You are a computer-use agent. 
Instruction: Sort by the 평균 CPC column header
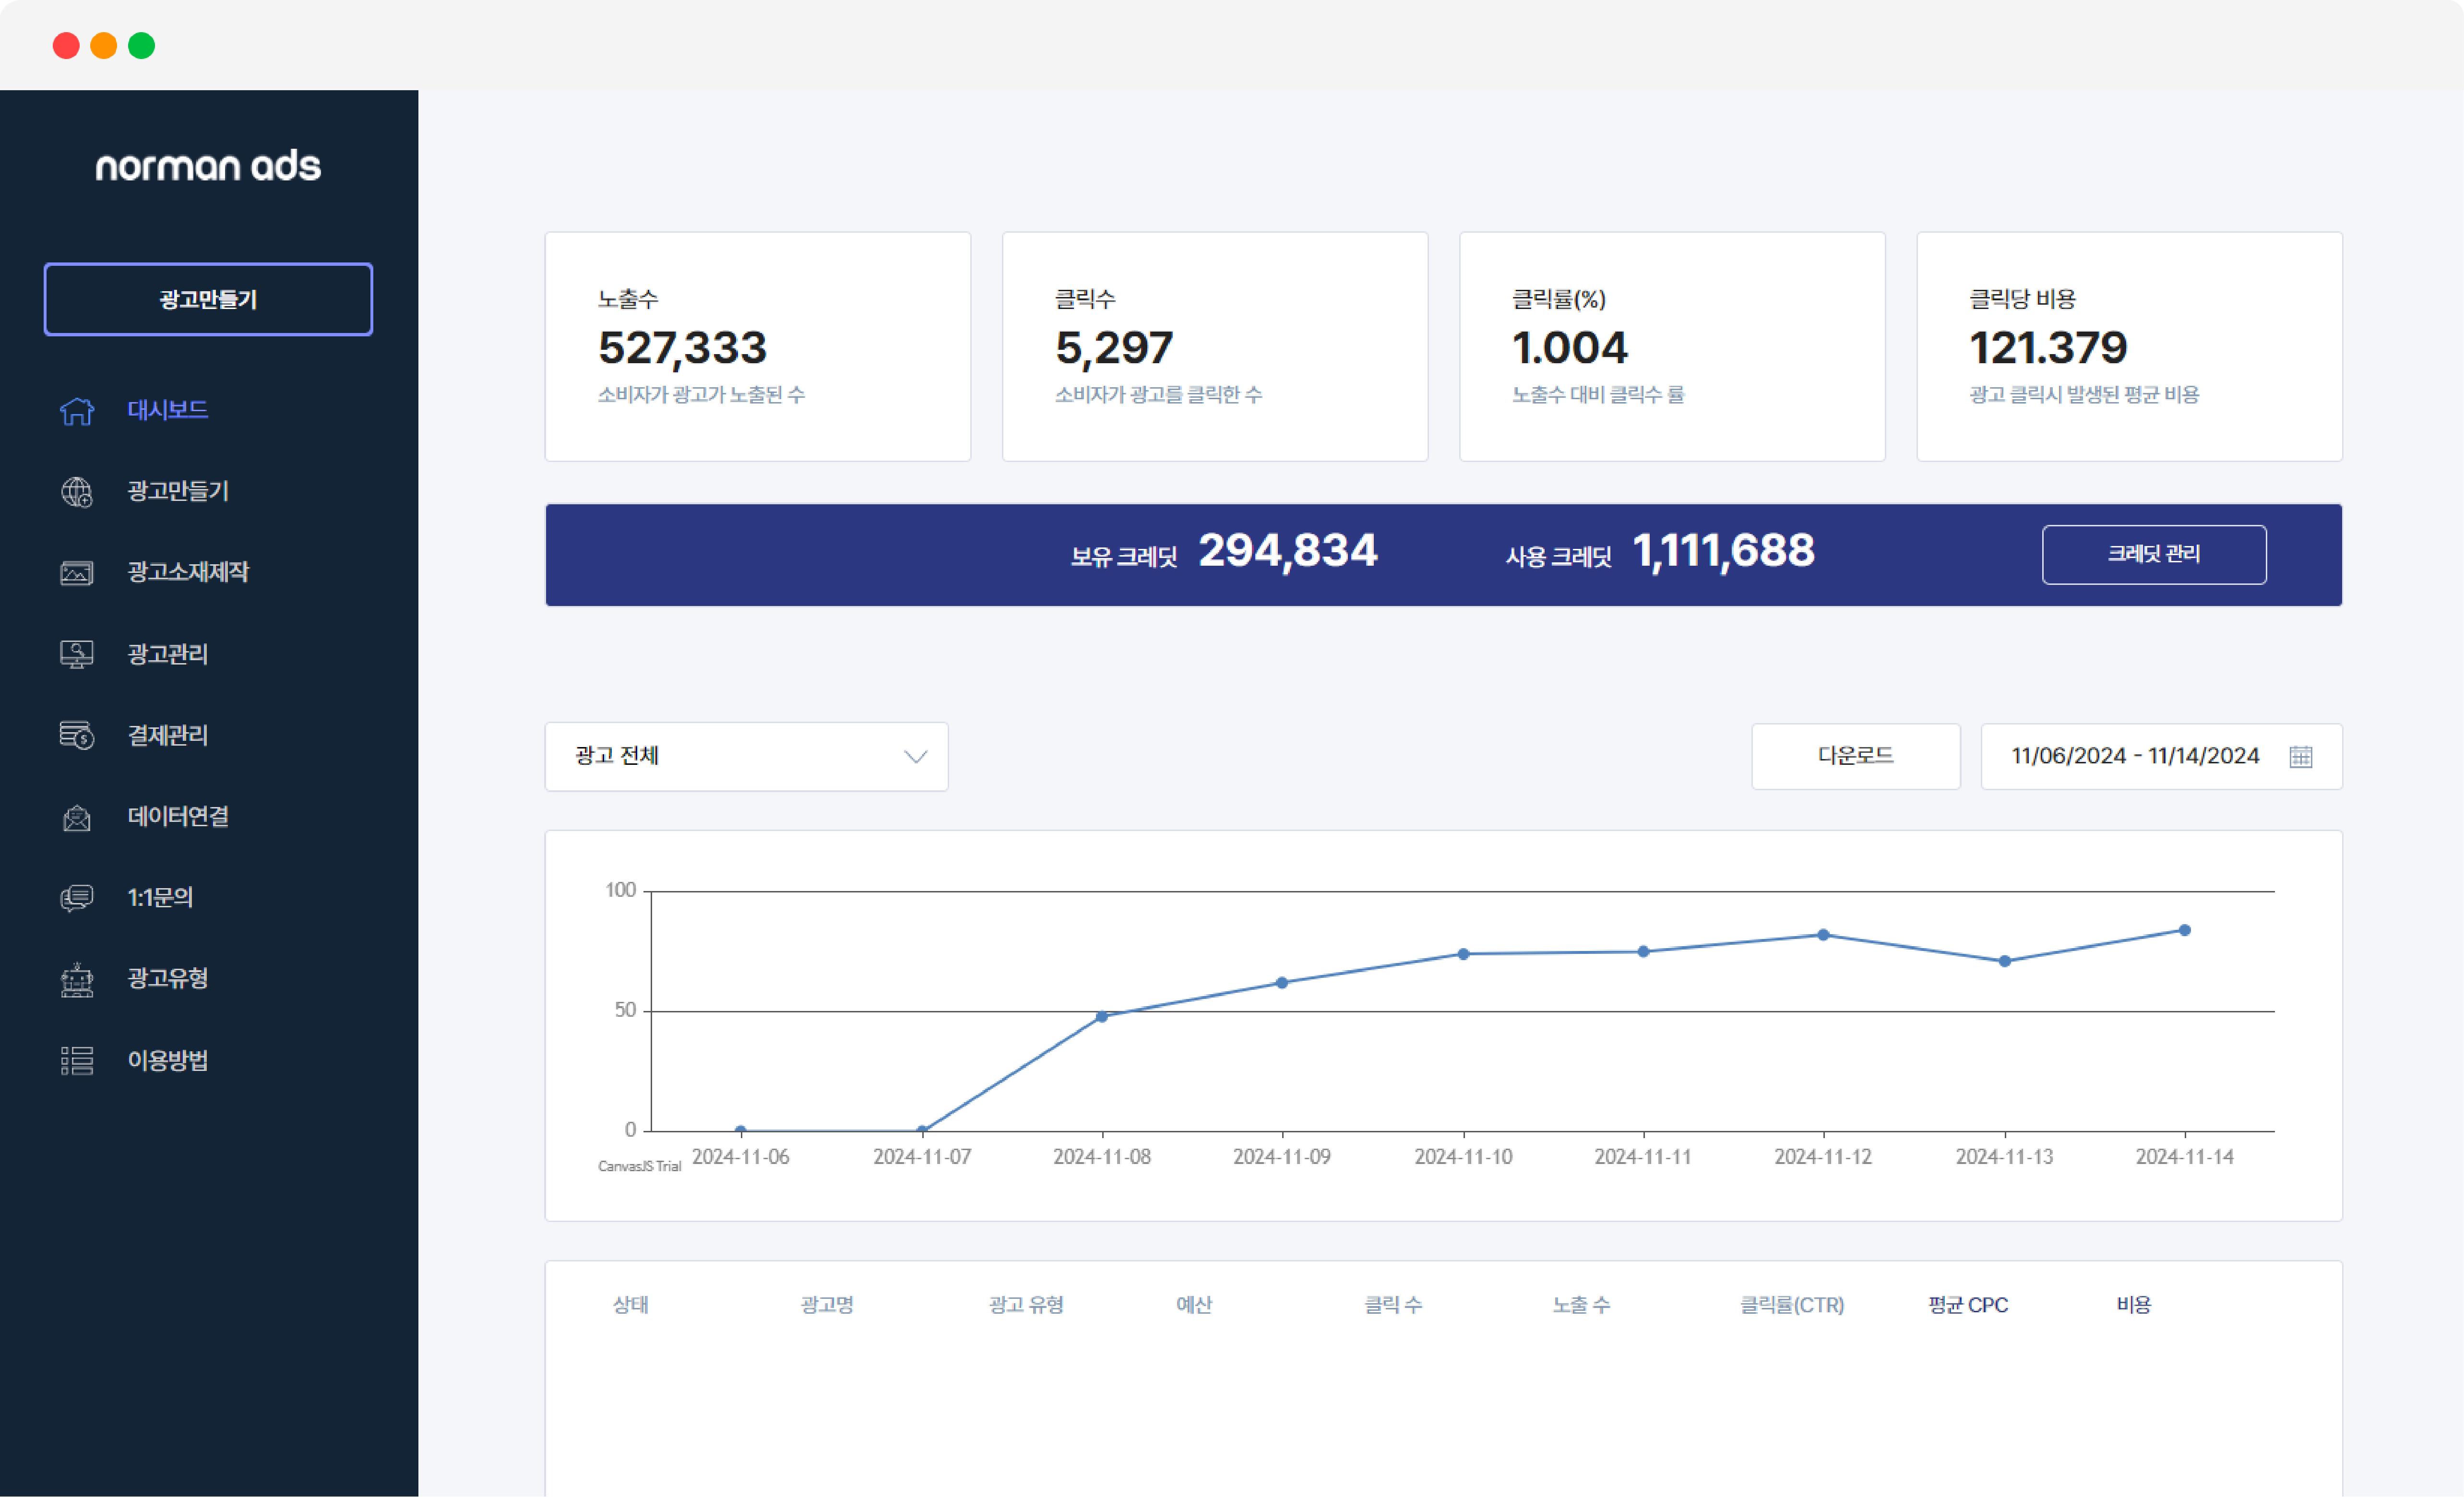coord(1967,1305)
